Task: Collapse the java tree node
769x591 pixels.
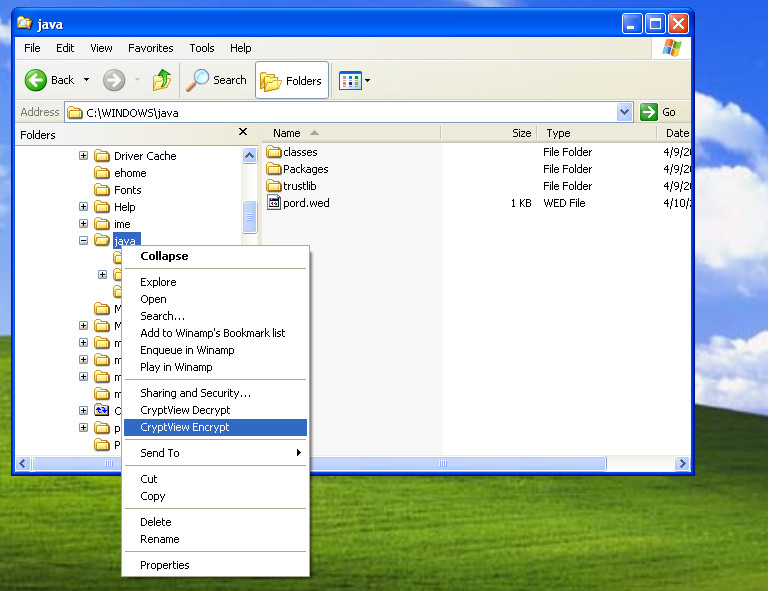Action: point(84,241)
